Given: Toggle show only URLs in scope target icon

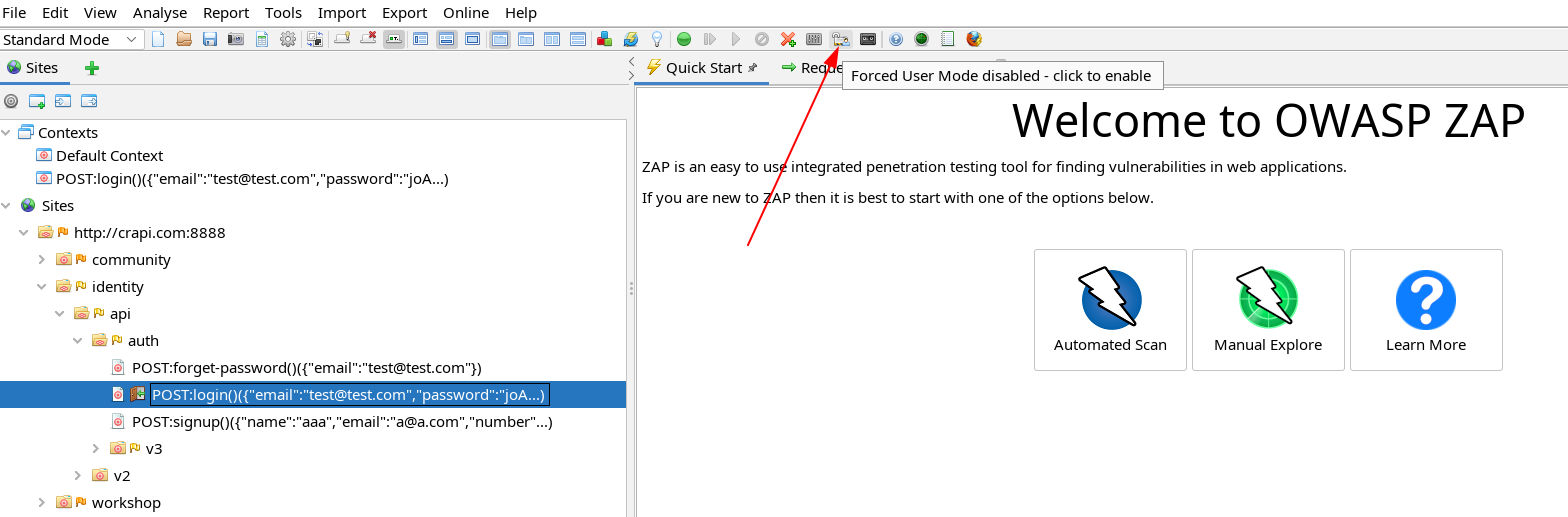Looking at the screenshot, I should (x=11, y=101).
